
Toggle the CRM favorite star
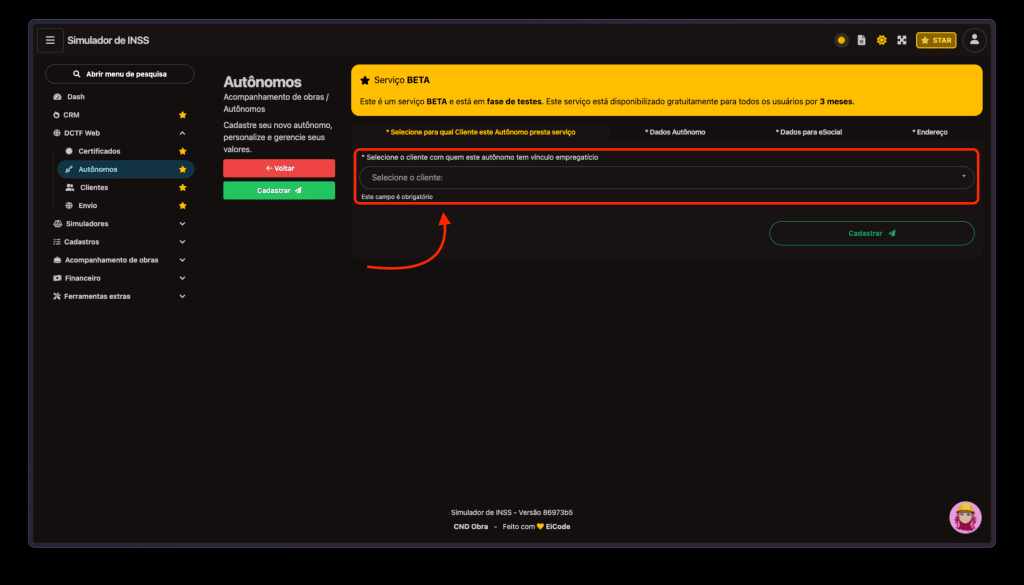[183, 115]
